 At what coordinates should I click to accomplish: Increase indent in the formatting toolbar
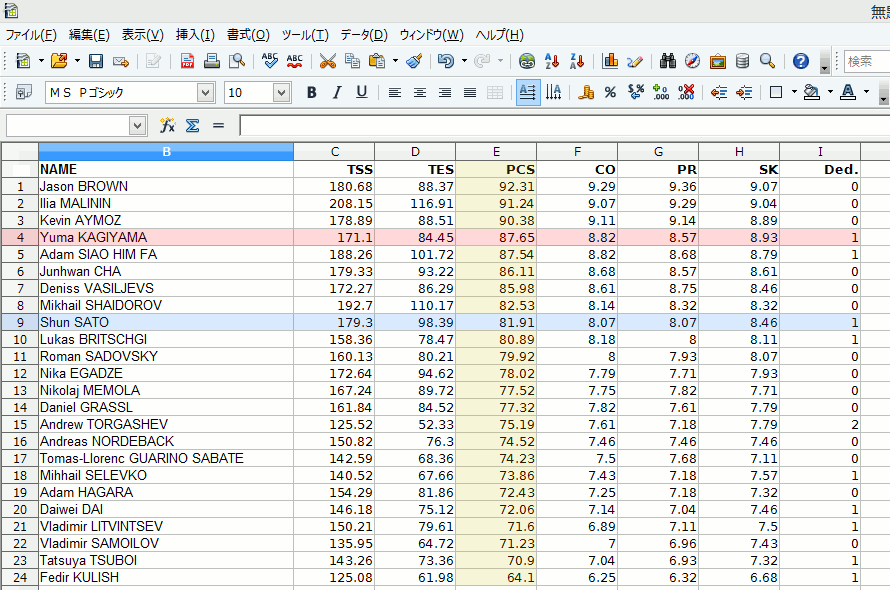(x=744, y=92)
